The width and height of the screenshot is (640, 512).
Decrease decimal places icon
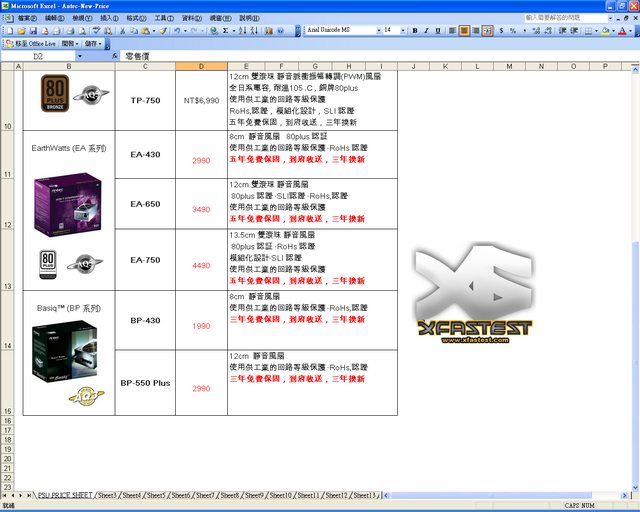click(x=548, y=31)
